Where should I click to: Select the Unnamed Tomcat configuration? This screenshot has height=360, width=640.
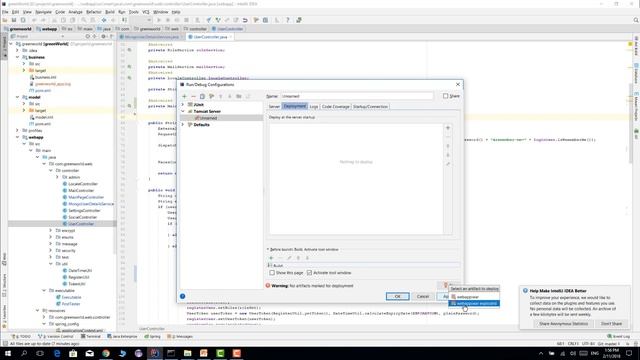tap(222, 118)
